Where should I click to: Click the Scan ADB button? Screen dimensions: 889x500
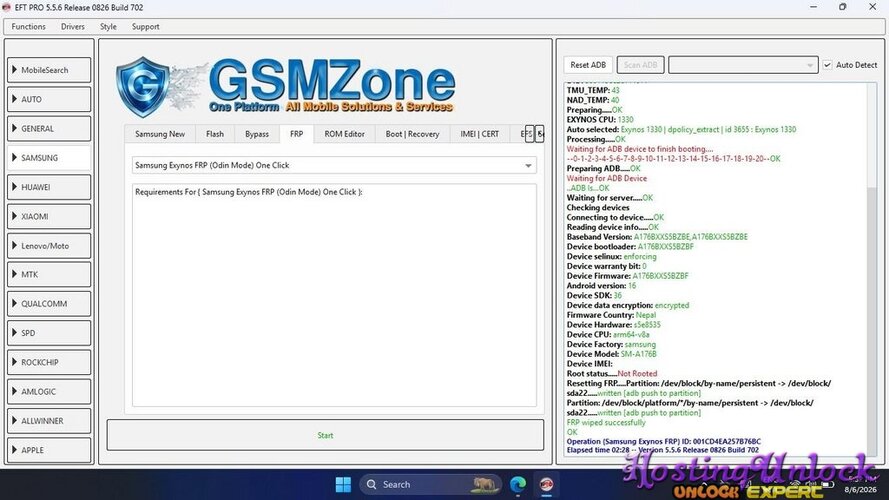[x=641, y=65]
